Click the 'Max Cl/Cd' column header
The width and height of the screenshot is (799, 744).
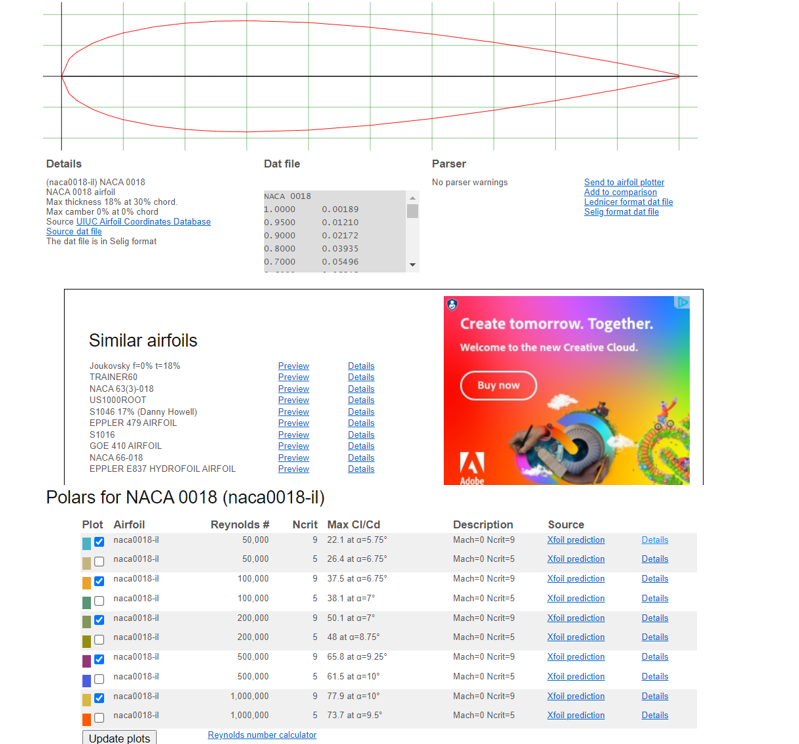[354, 524]
